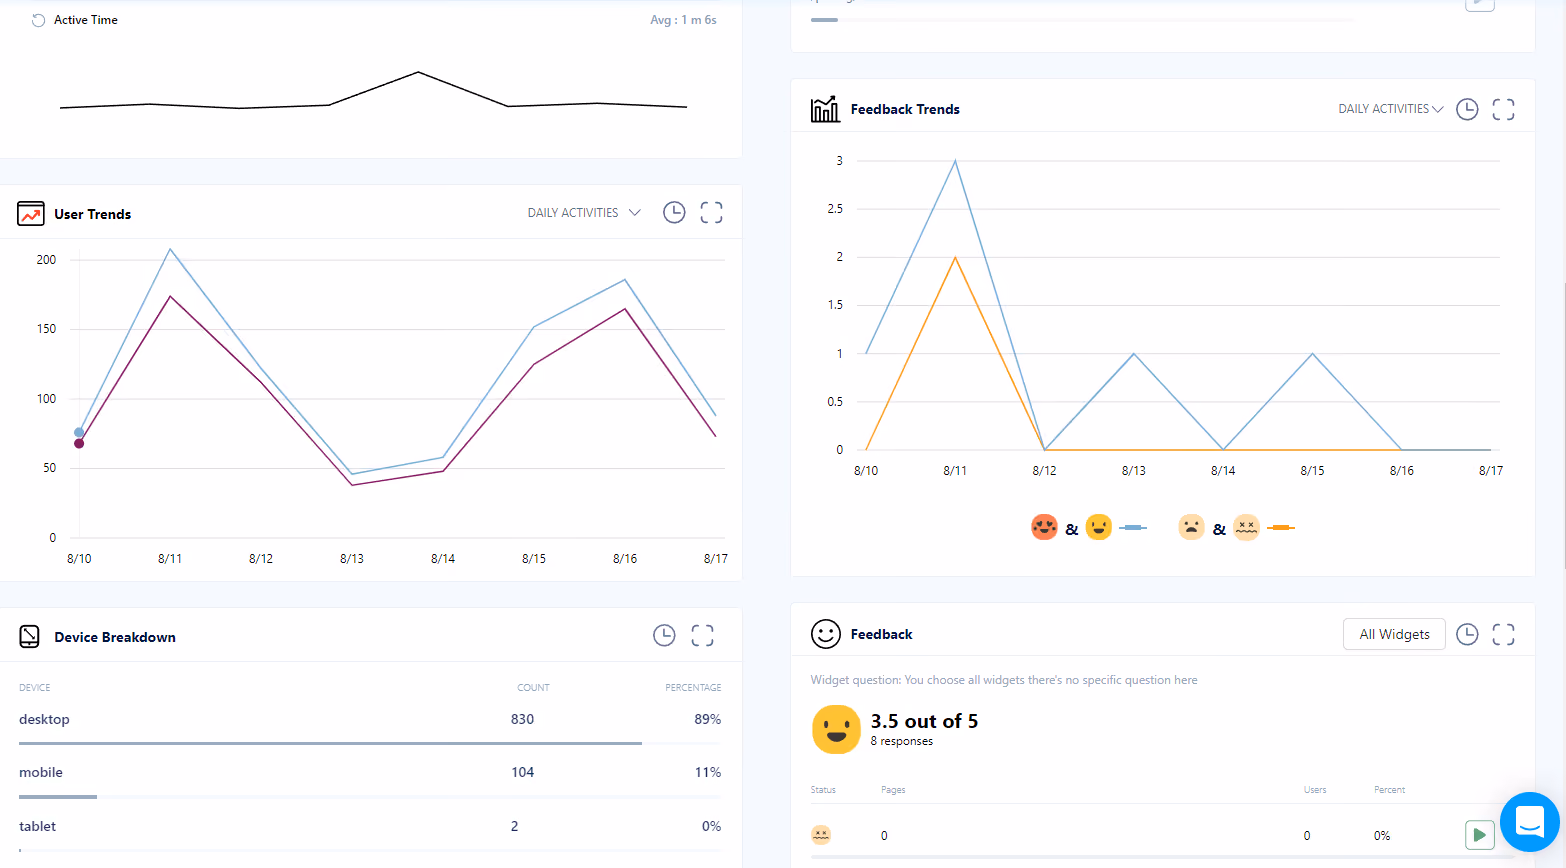Viewport: 1566px width, 868px height.
Task: Click the PERCENTAGE column header
Action: pyautogui.click(x=693, y=688)
